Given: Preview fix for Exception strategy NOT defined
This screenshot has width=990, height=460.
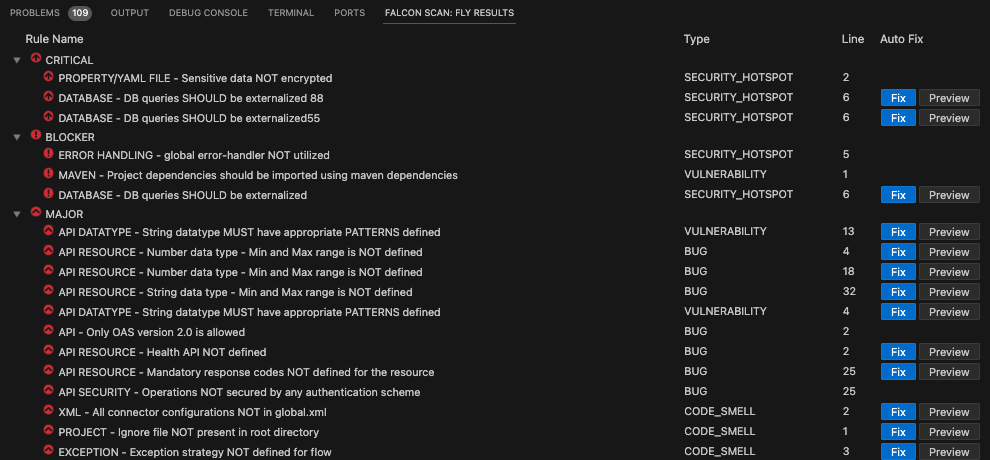Looking at the screenshot, I should pyautogui.click(x=949, y=452).
